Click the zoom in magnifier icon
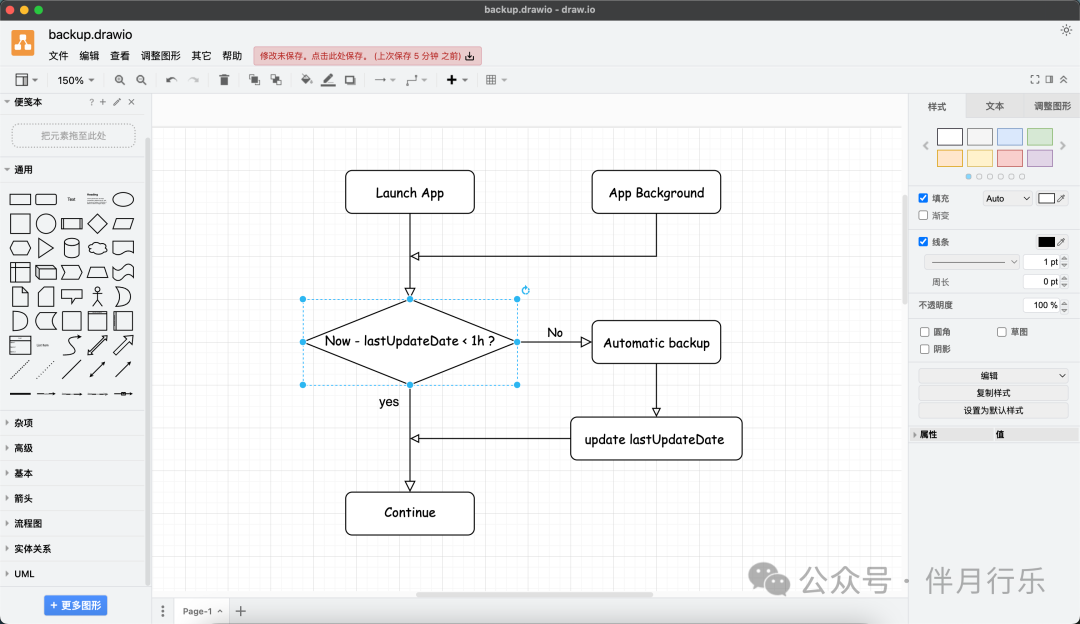The width and height of the screenshot is (1080, 624). [120, 80]
